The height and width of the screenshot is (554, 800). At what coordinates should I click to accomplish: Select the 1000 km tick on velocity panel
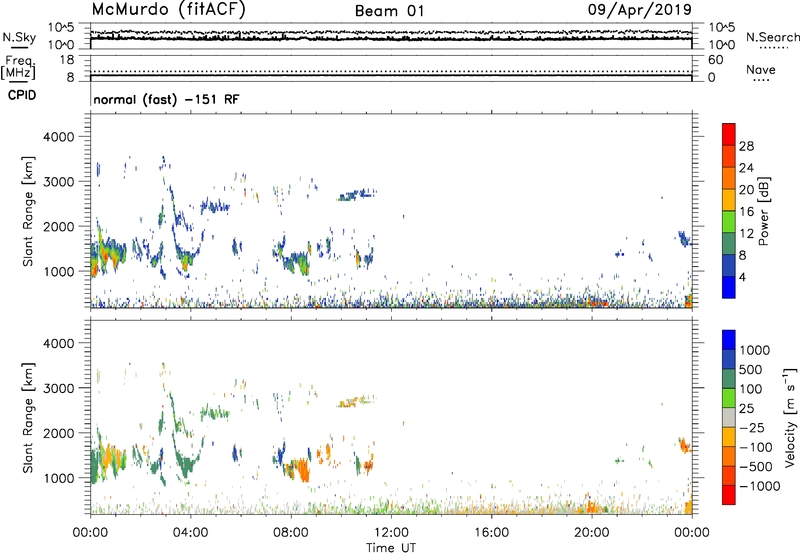click(x=58, y=478)
